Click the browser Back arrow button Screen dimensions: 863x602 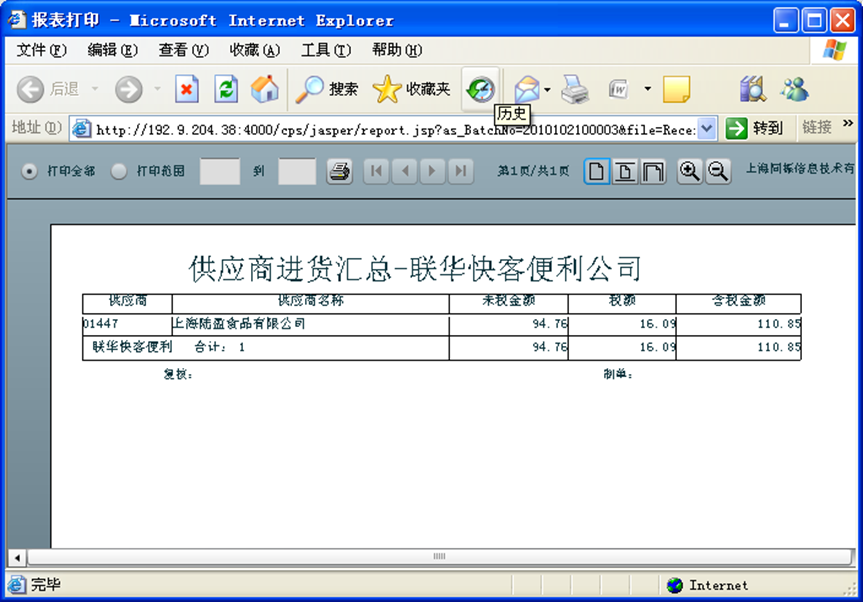pos(30,89)
